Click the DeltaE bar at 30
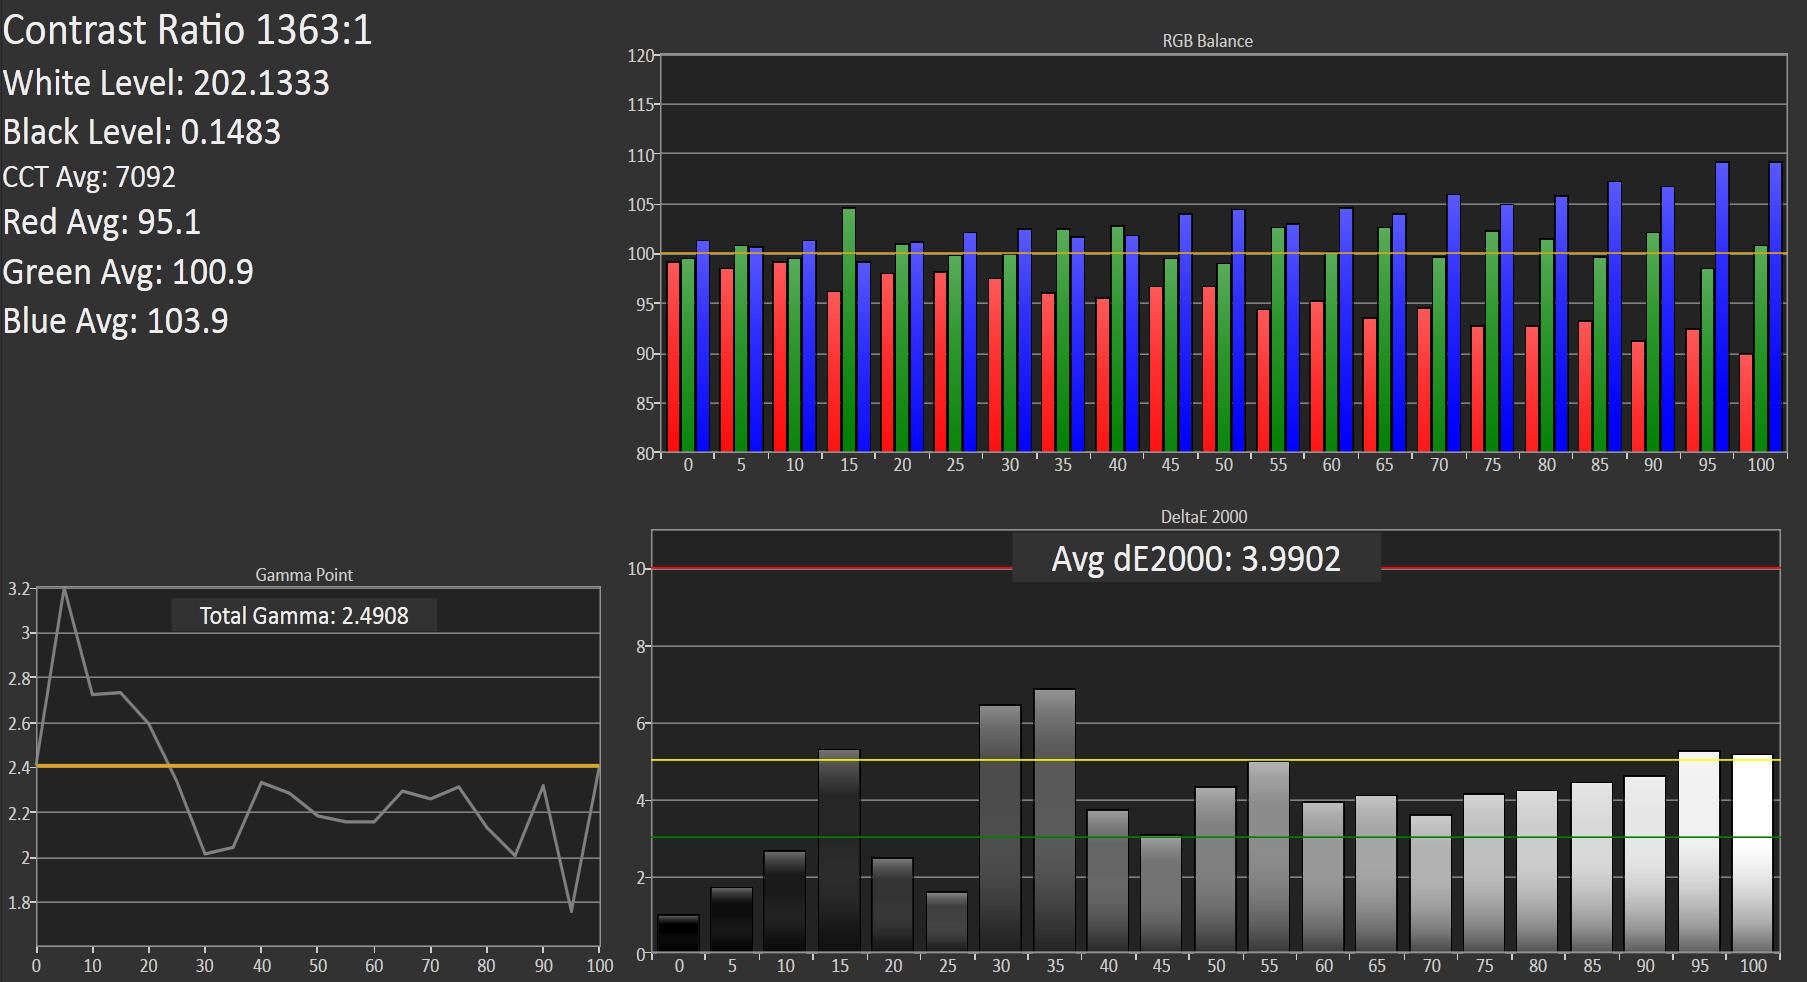The width and height of the screenshot is (1807, 982). [1001, 828]
